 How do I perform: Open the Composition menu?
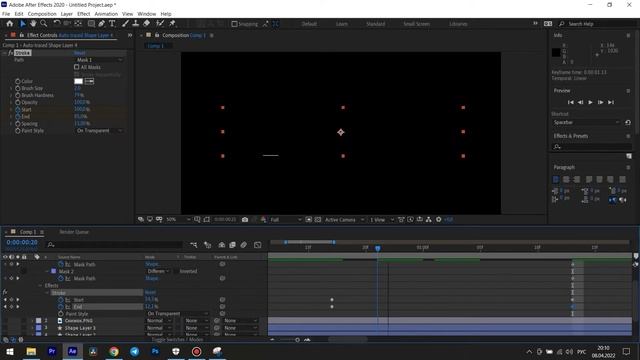point(42,14)
